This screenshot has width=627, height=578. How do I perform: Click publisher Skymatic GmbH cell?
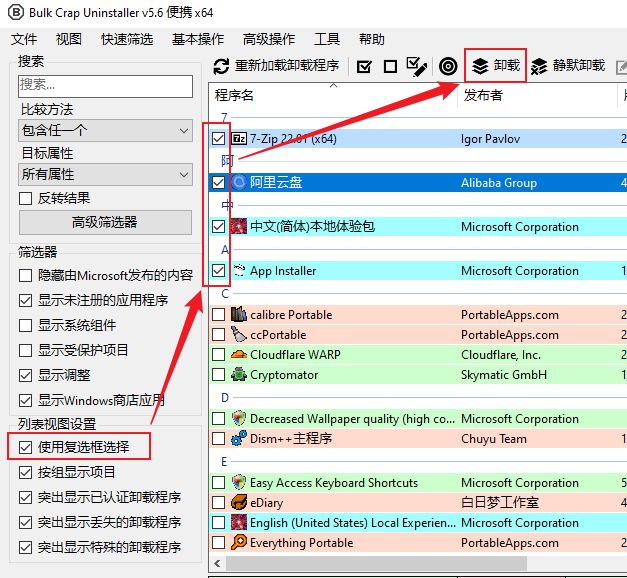click(x=504, y=375)
